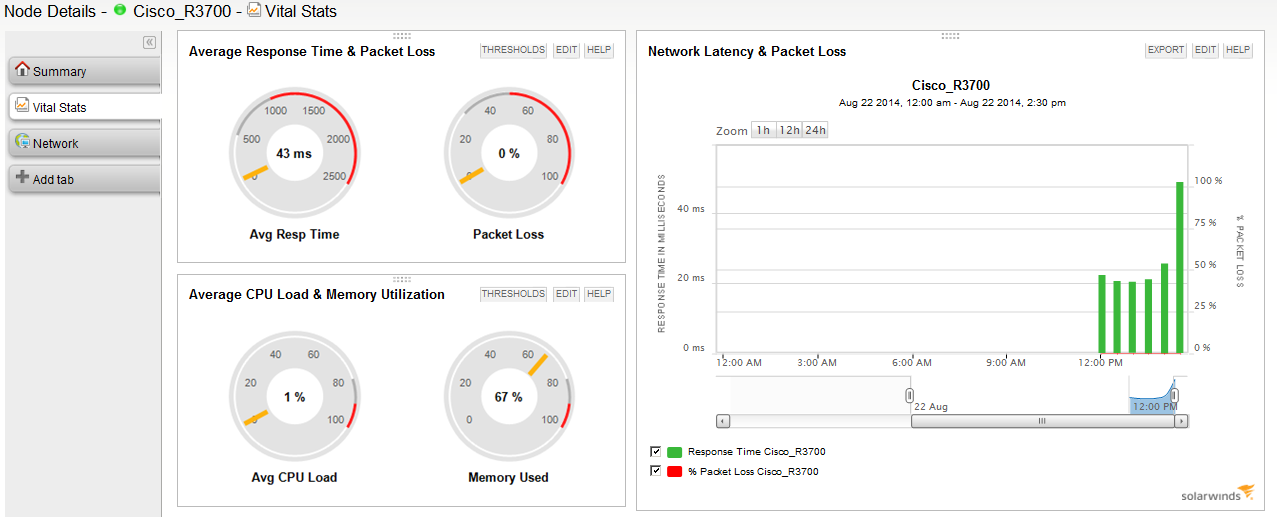Click the chart date range subtitle
Screen dimensions: 1277x517
[x=951, y=103]
